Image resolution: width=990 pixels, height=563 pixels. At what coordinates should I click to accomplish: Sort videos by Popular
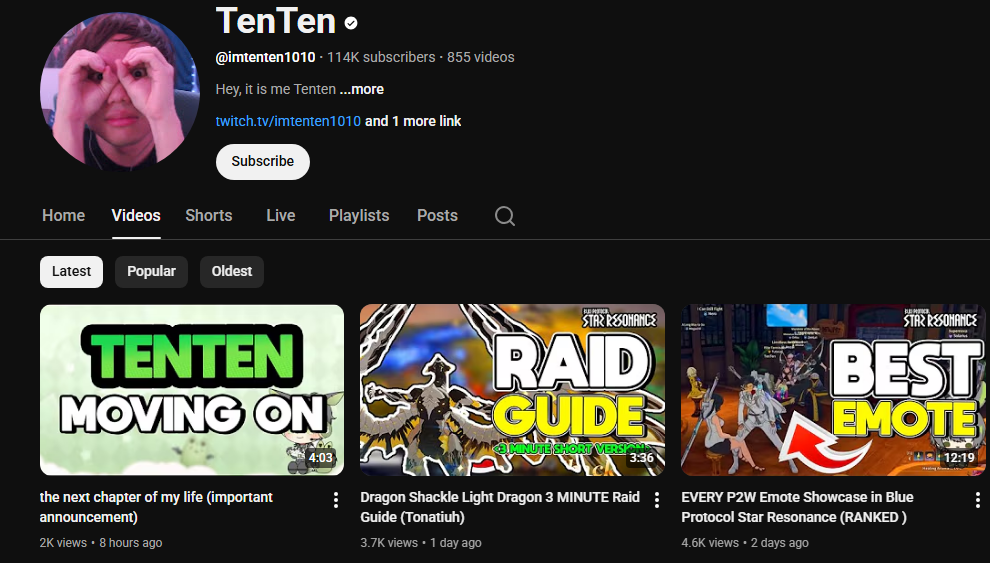[x=151, y=271]
